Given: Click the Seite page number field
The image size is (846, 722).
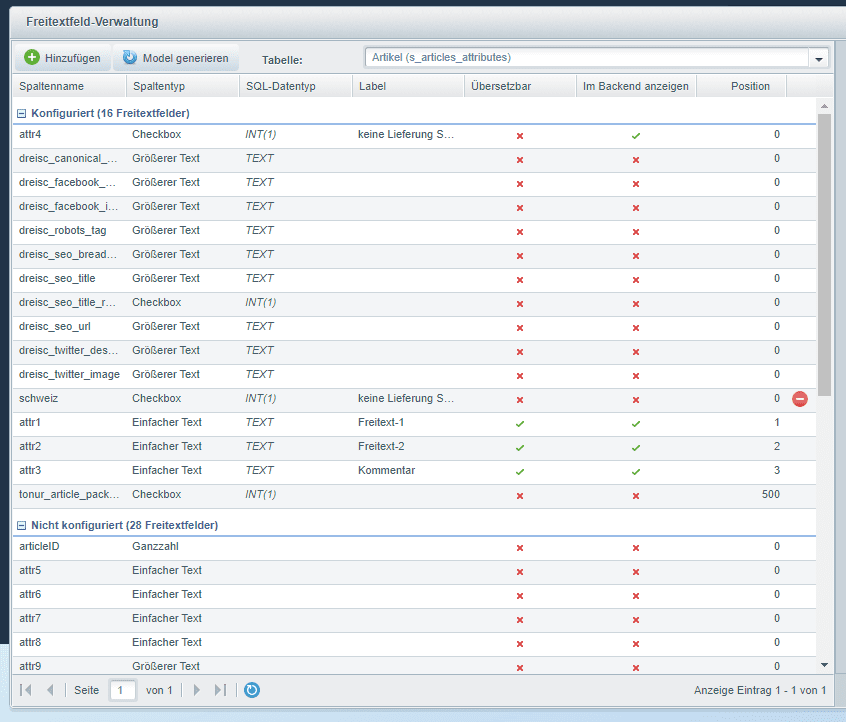Looking at the screenshot, I should click(x=123, y=690).
